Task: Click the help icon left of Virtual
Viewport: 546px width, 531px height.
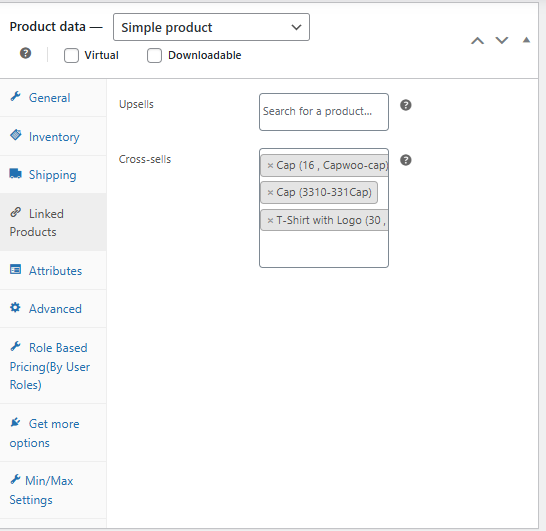Action: click(25, 53)
